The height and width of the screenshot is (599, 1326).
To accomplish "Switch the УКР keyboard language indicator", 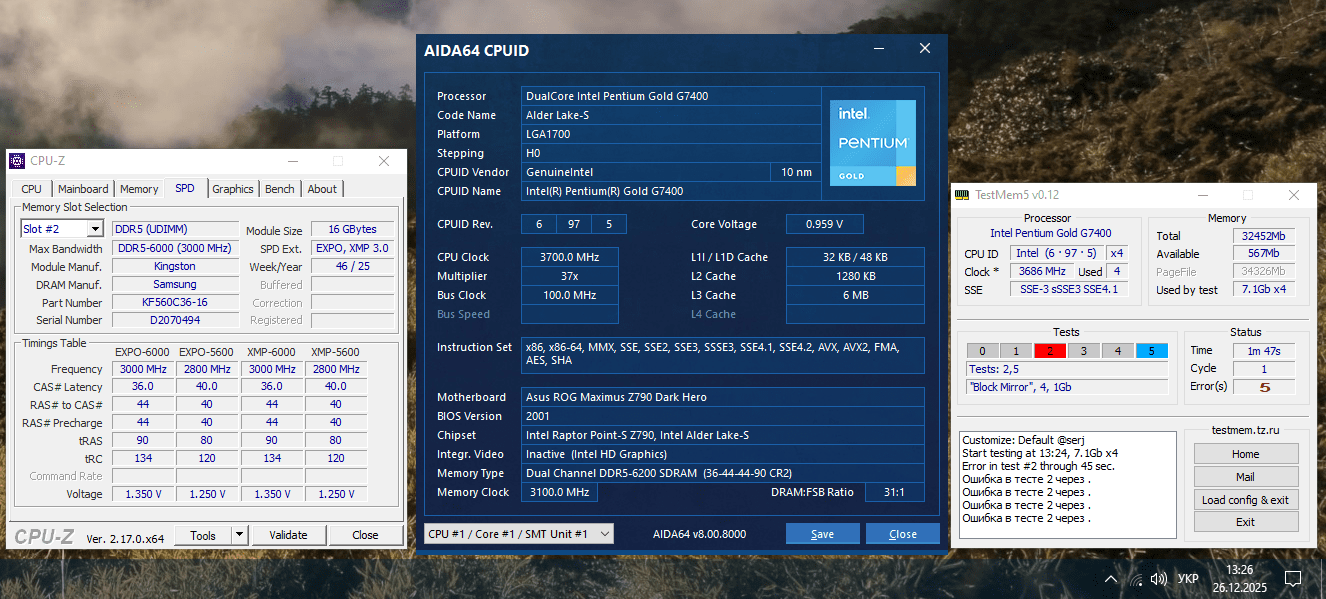I will [1189, 579].
